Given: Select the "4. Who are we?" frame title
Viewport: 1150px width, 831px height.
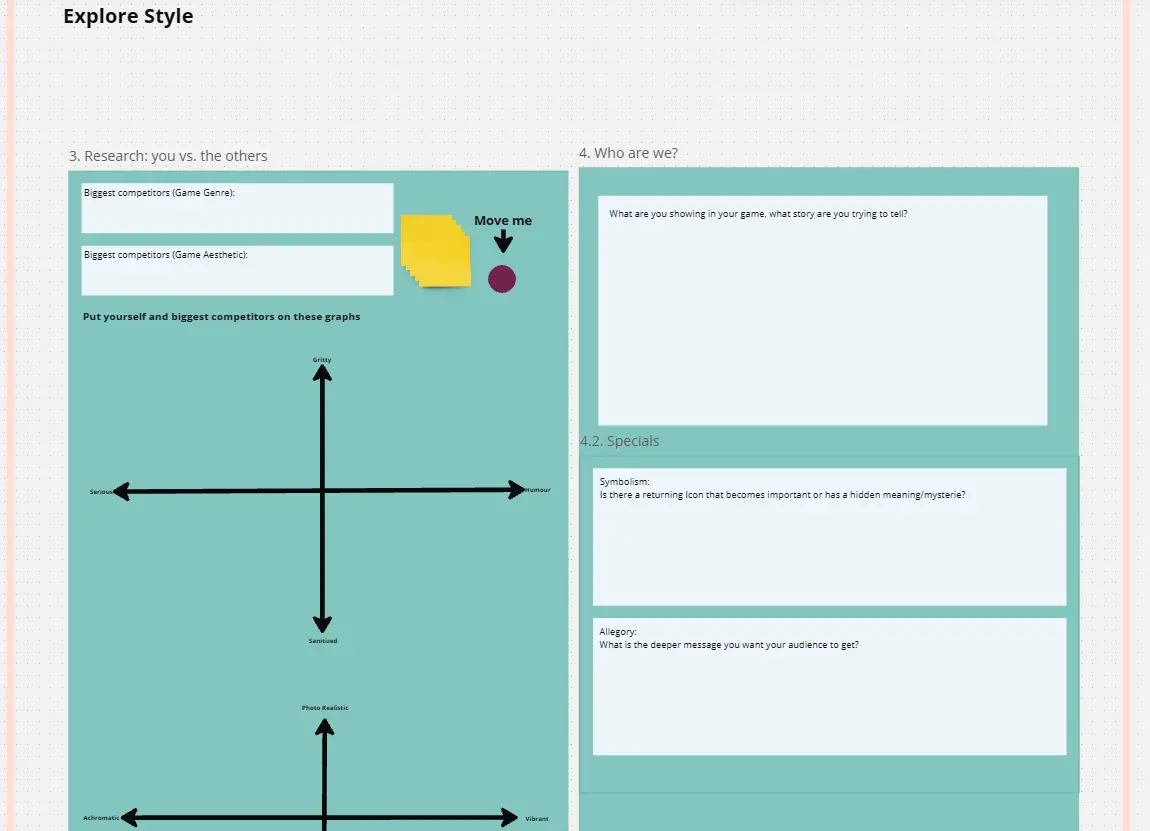Looking at the screenshot, I should 628,153.
